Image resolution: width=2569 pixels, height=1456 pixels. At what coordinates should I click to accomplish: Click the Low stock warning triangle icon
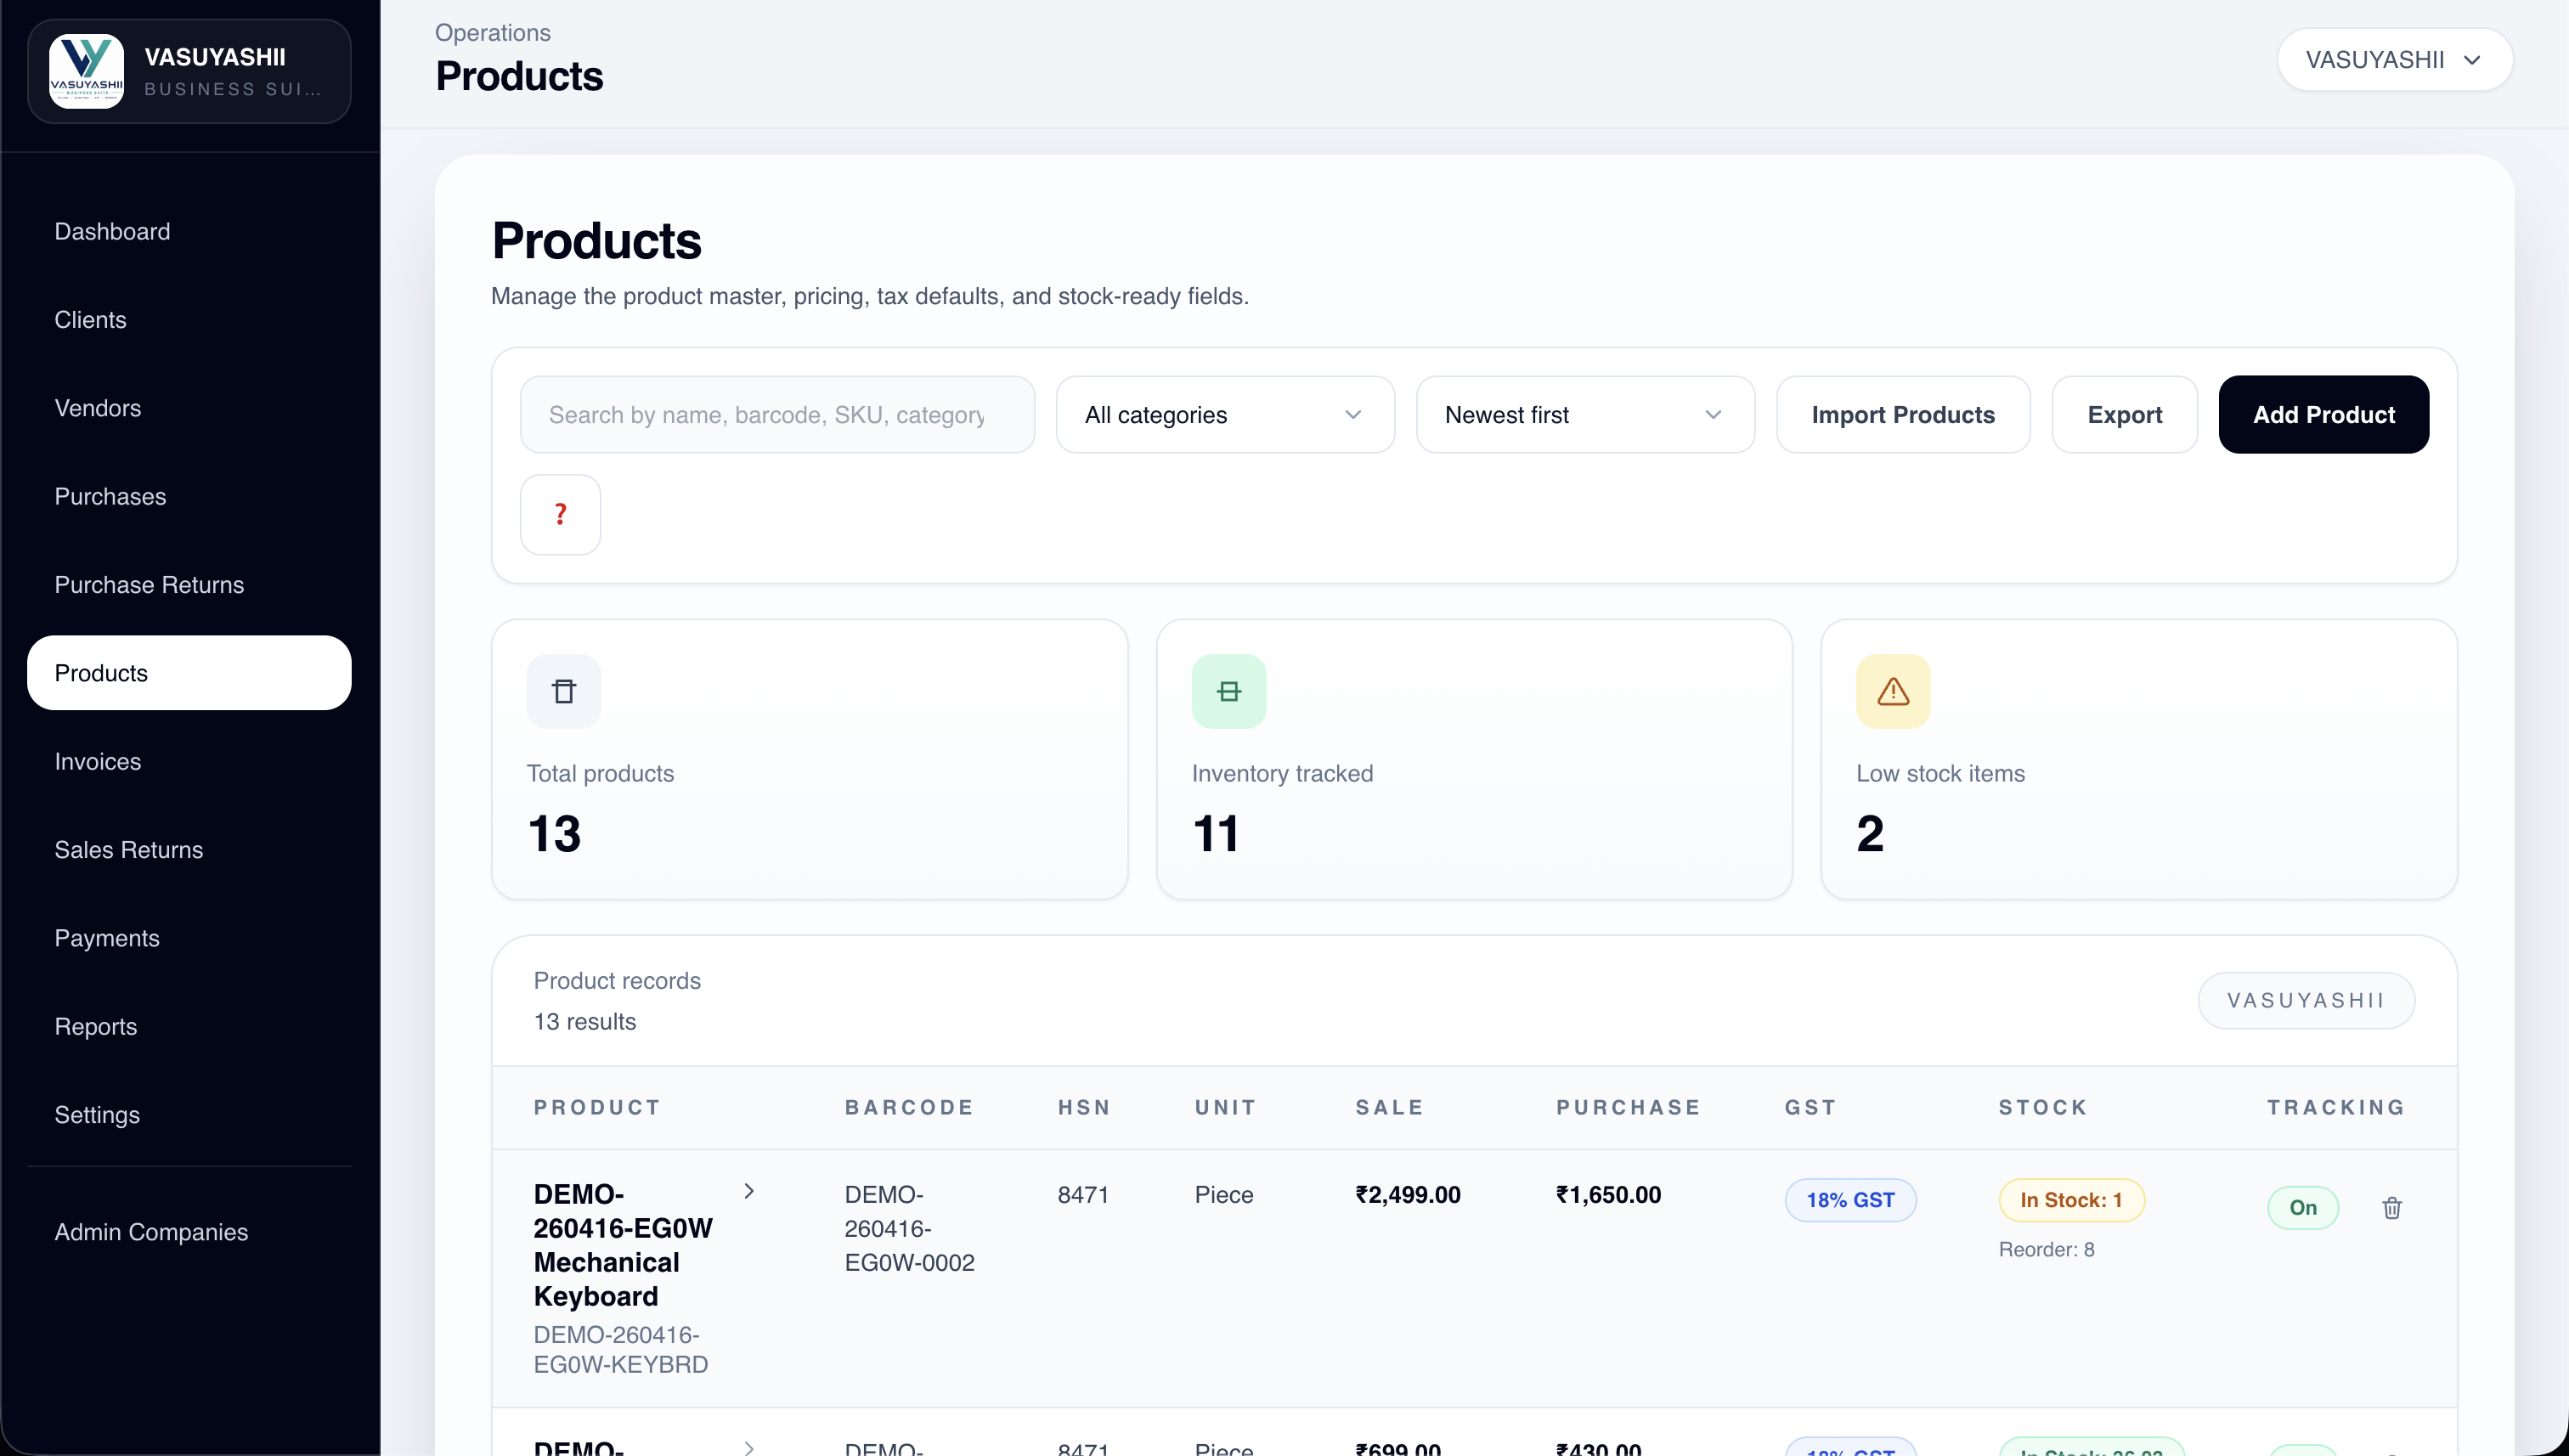click(x=1893, y=691)
